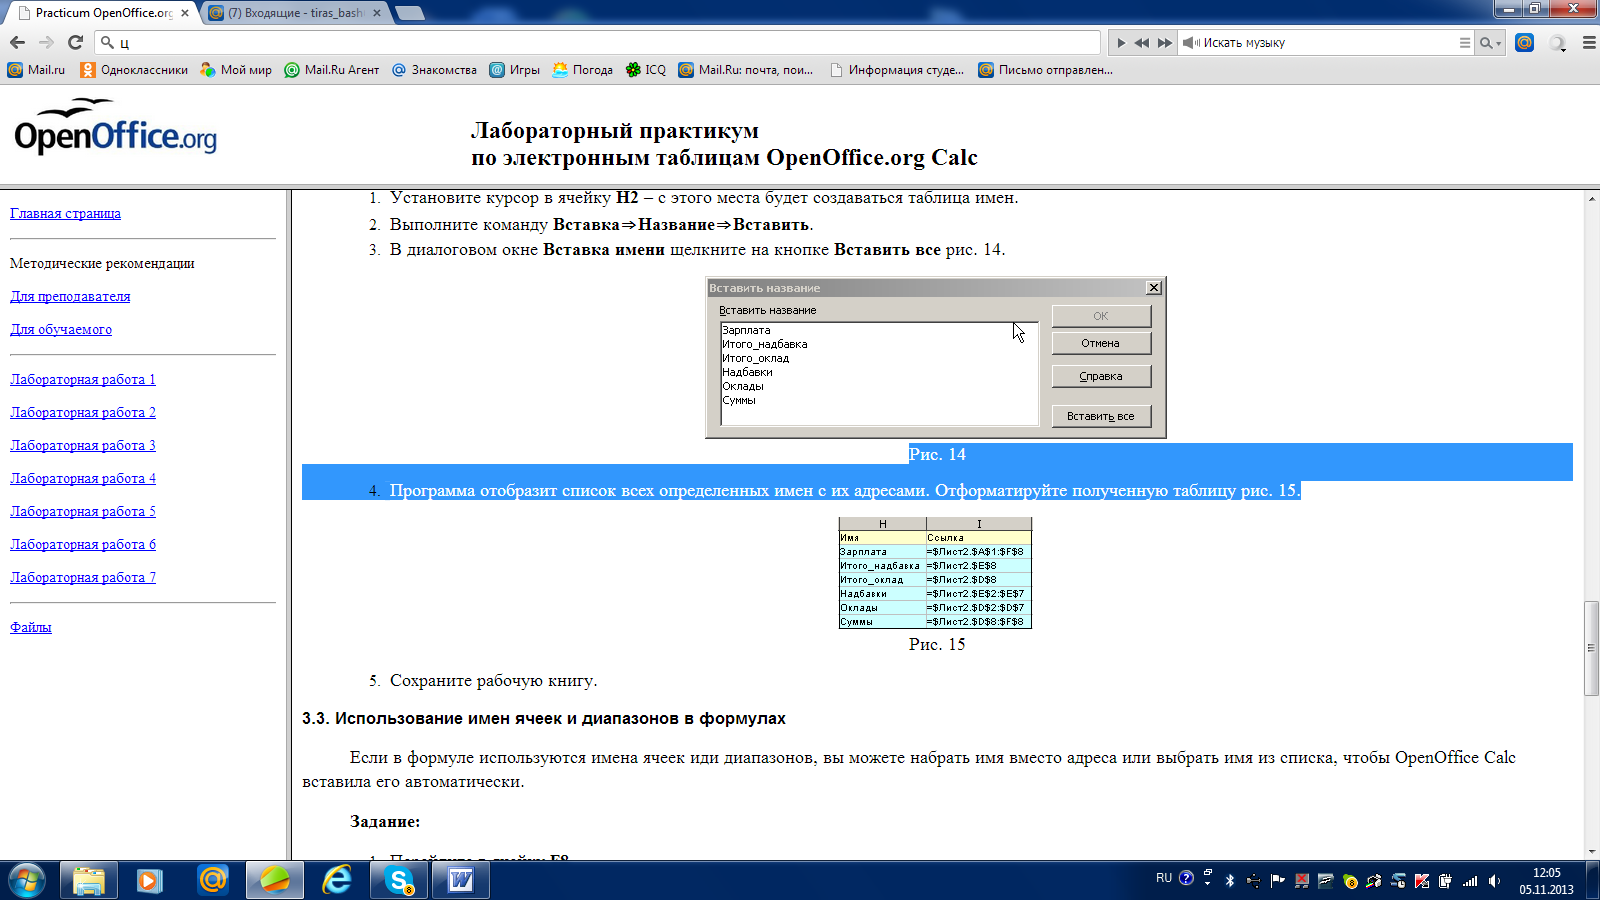This screenshot has height=900, width=1600.
Task: Click the page vertical scrollbar thumb
Action: [1591, 648]
